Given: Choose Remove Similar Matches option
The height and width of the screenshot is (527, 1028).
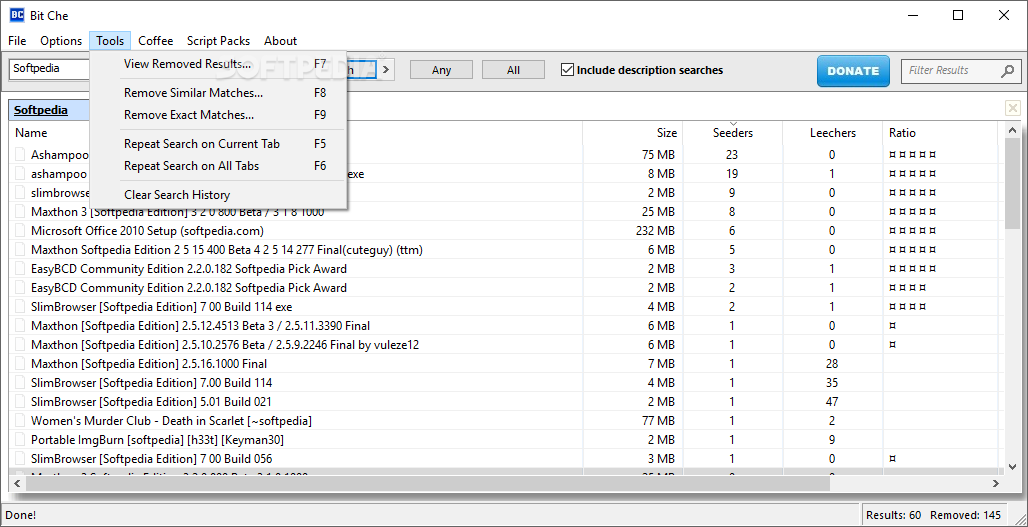Looking at the screenshot, I should coord(218,93).
